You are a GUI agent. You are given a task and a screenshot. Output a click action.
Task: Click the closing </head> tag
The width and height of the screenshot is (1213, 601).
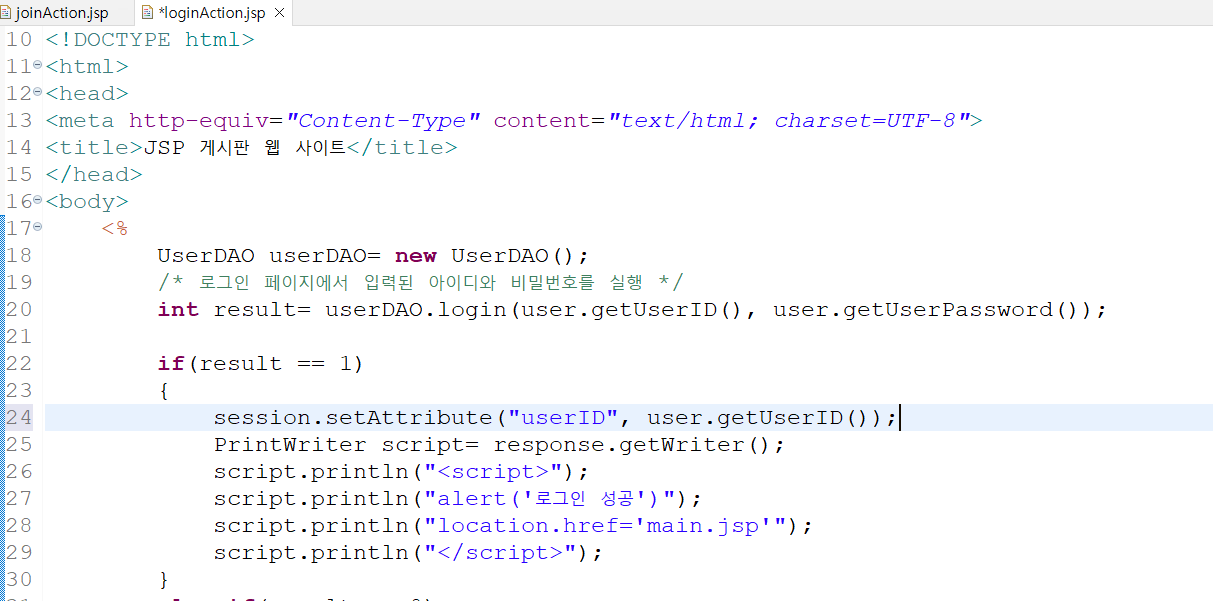click(x=94, y=175)
